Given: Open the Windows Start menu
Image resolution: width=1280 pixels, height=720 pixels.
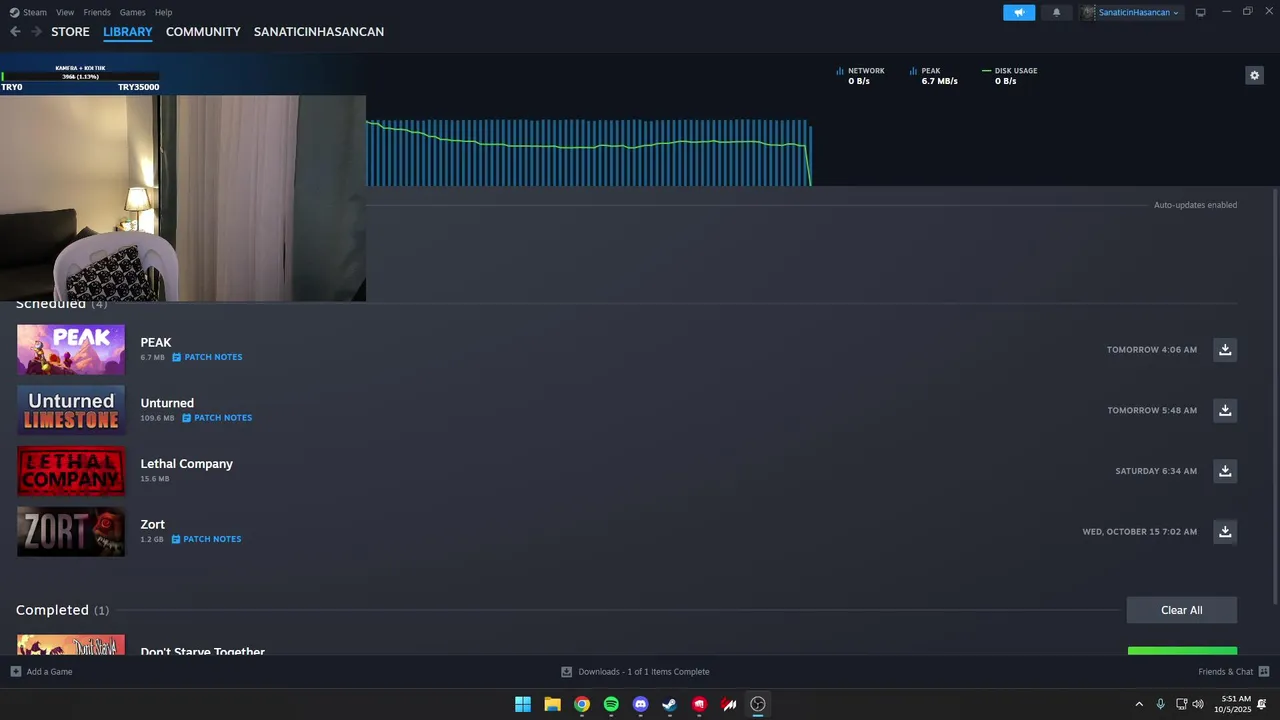Looking at the screenshot, I should [x=523, y=704].
